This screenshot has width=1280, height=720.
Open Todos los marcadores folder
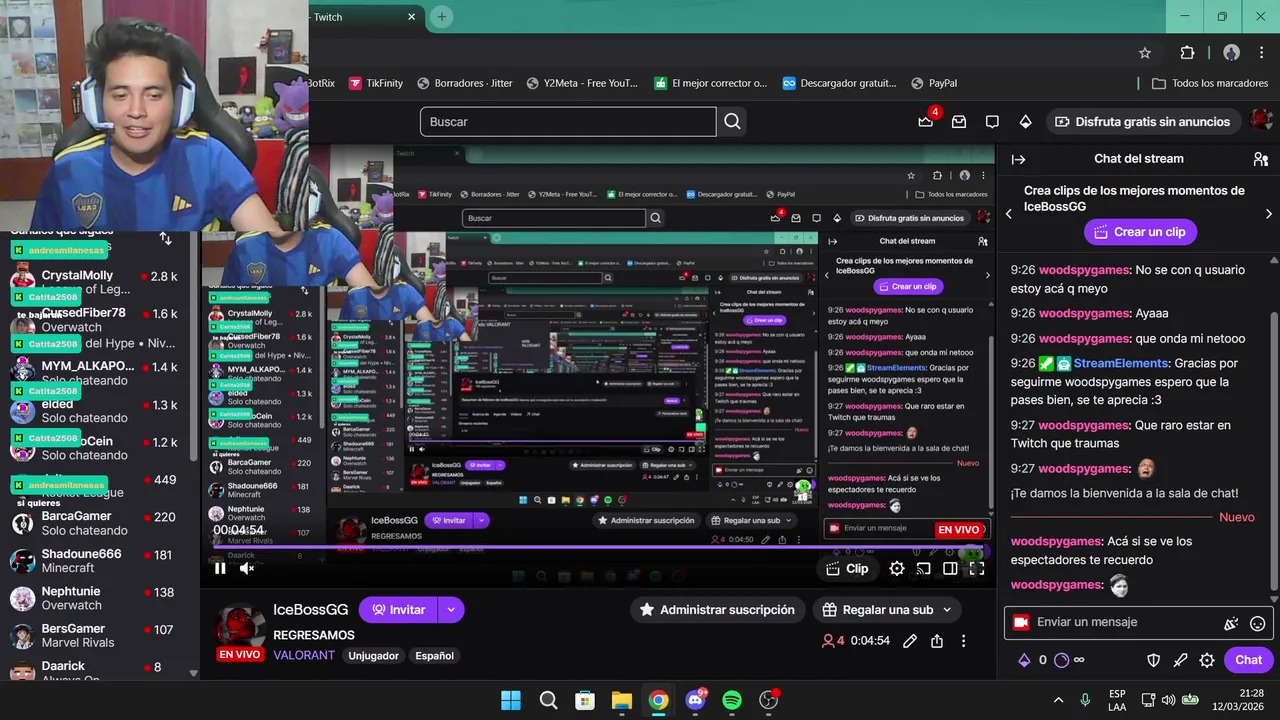[x=1210, y=83]
